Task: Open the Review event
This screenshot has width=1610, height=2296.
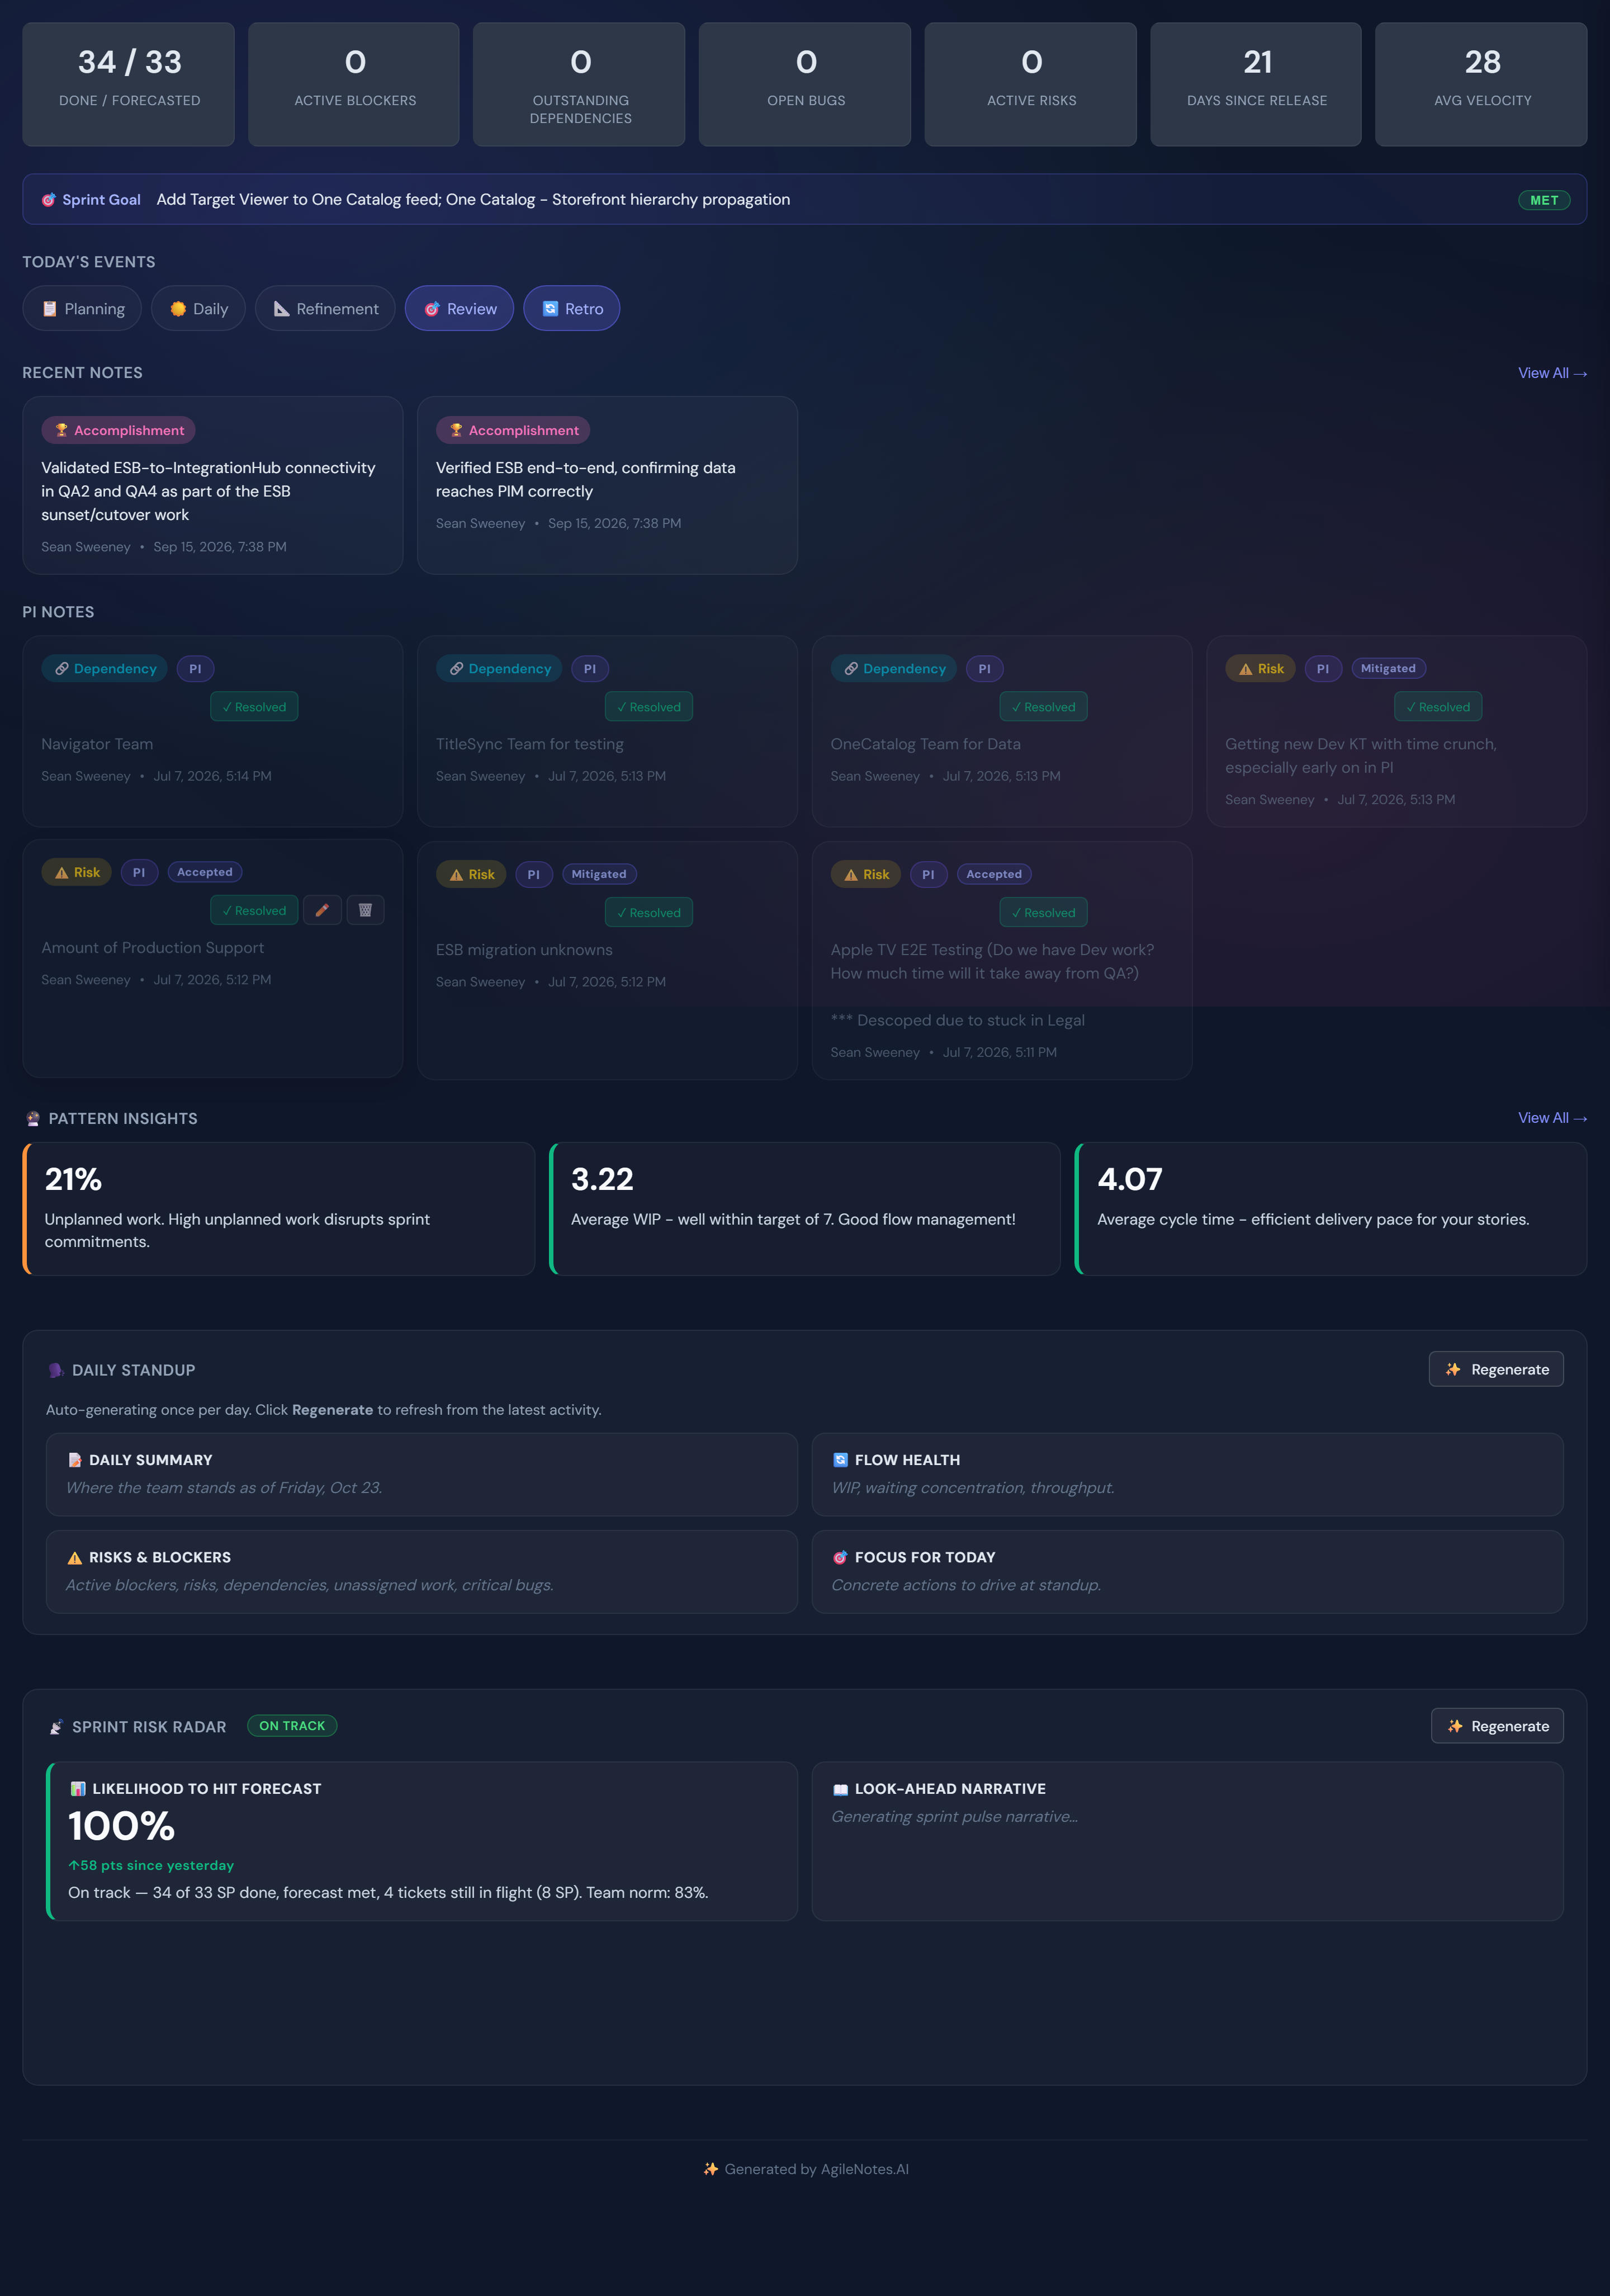Action: coord(459,309)
